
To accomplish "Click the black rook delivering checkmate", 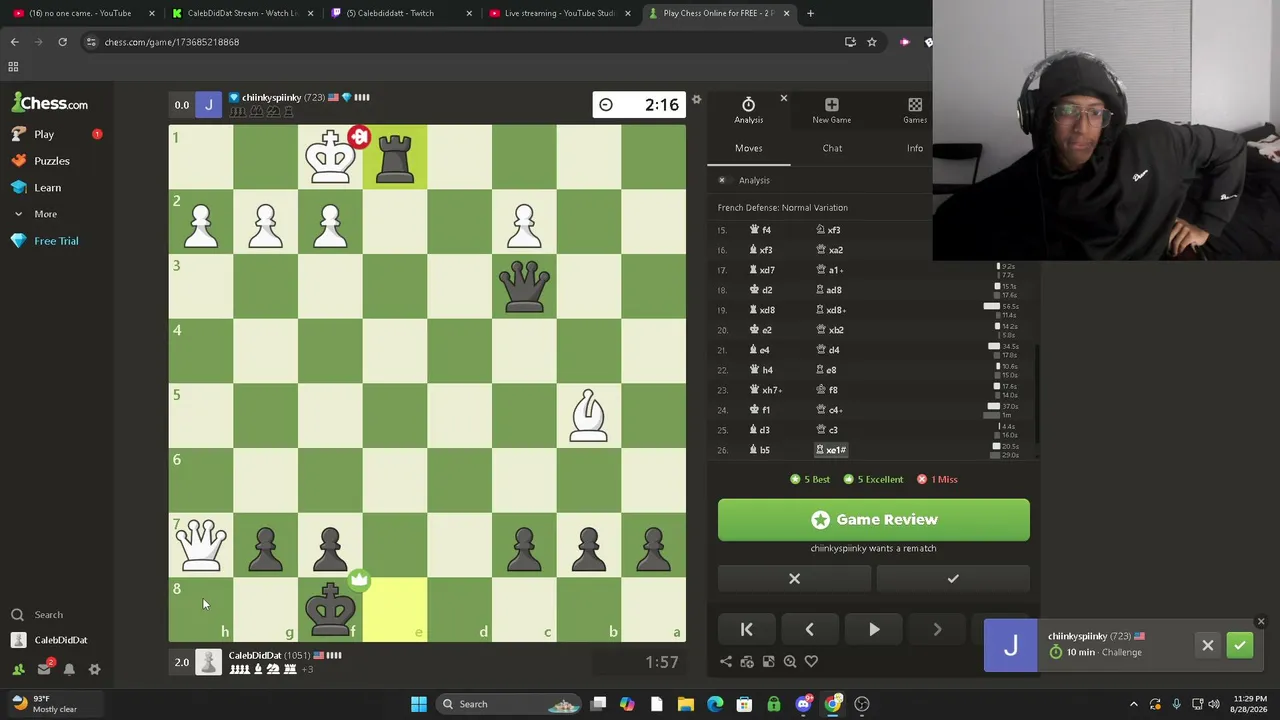I will [394, 157].
